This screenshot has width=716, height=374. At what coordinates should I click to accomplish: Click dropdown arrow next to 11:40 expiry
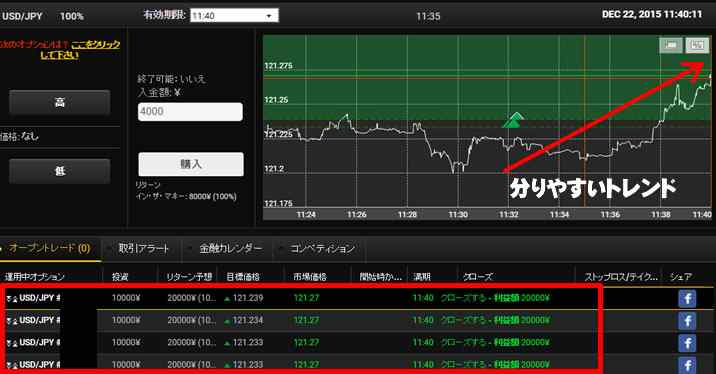click(x=269, y=16)
